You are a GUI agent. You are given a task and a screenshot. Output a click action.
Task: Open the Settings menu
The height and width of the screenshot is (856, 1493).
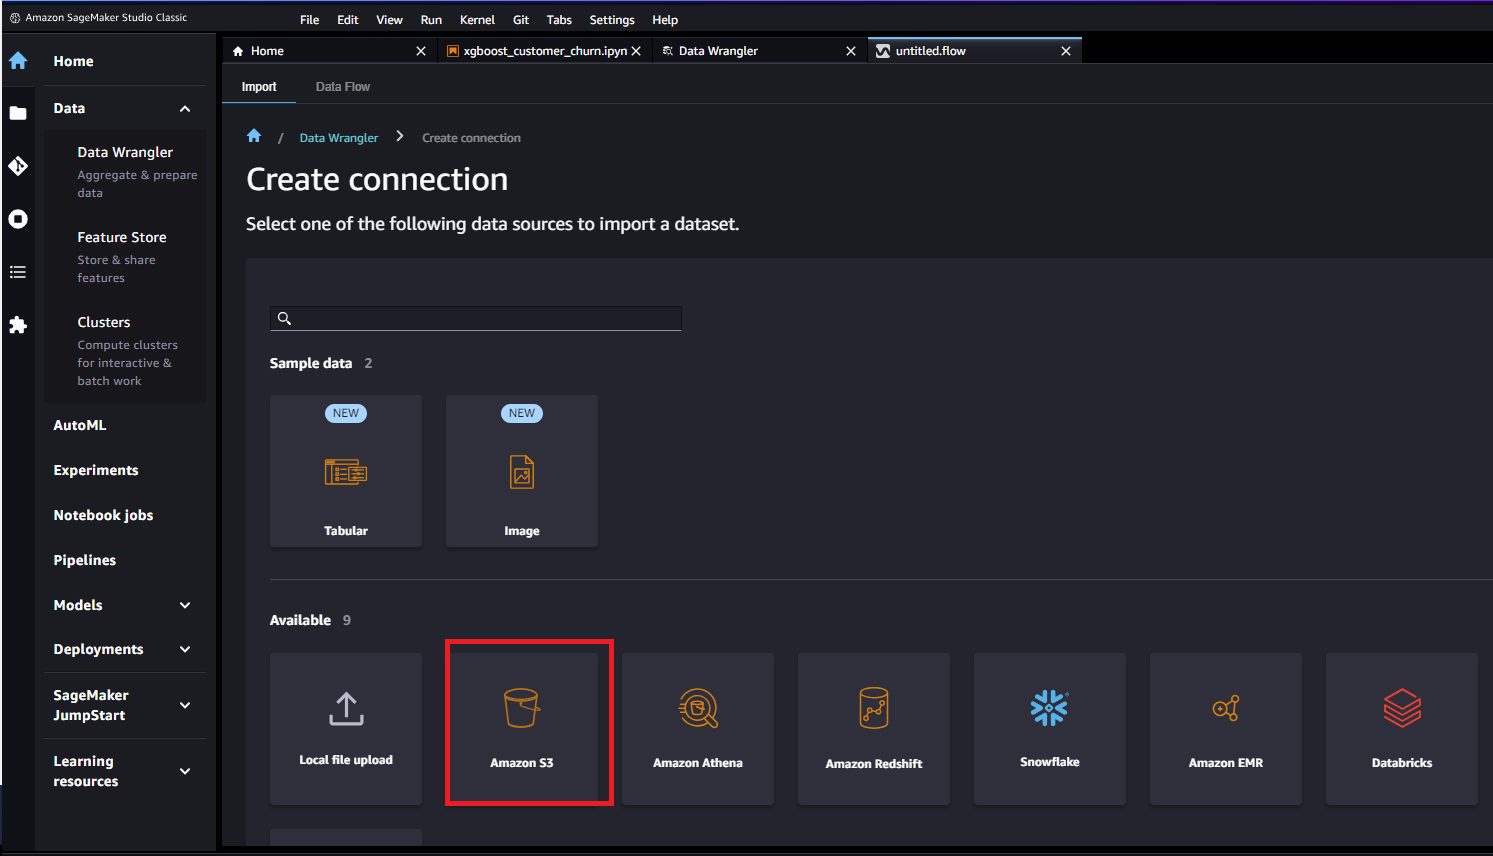point(612,20)
